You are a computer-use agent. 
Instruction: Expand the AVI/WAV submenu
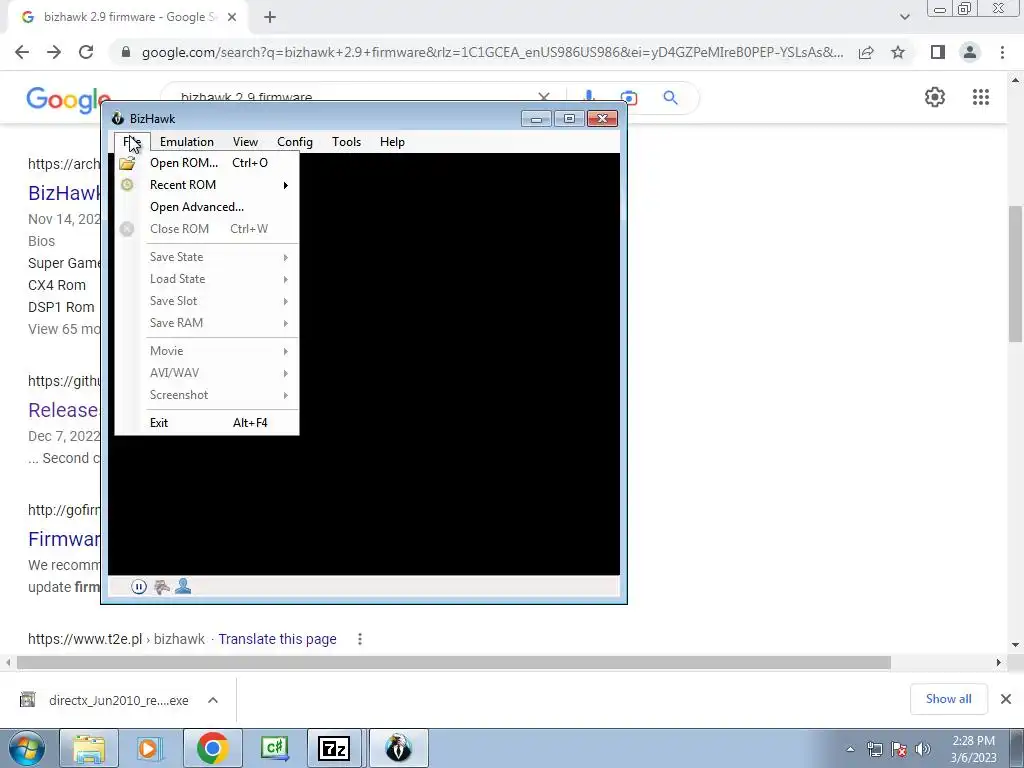click(x=207, y=373)
